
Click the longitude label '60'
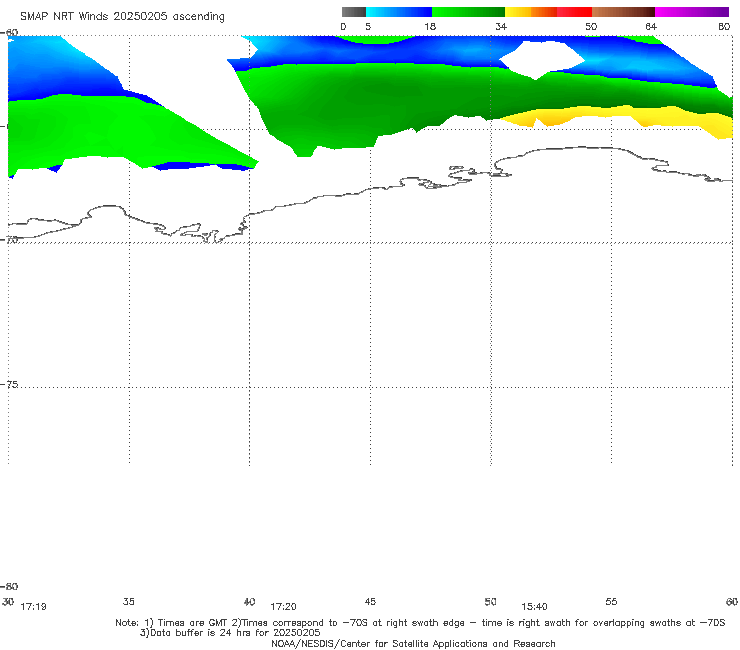[x=732, y=602]
